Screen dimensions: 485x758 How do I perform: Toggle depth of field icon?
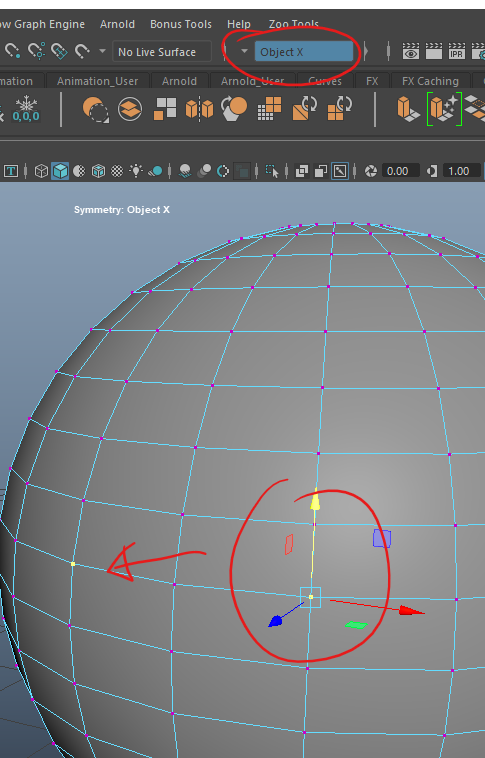coord(242,171)
